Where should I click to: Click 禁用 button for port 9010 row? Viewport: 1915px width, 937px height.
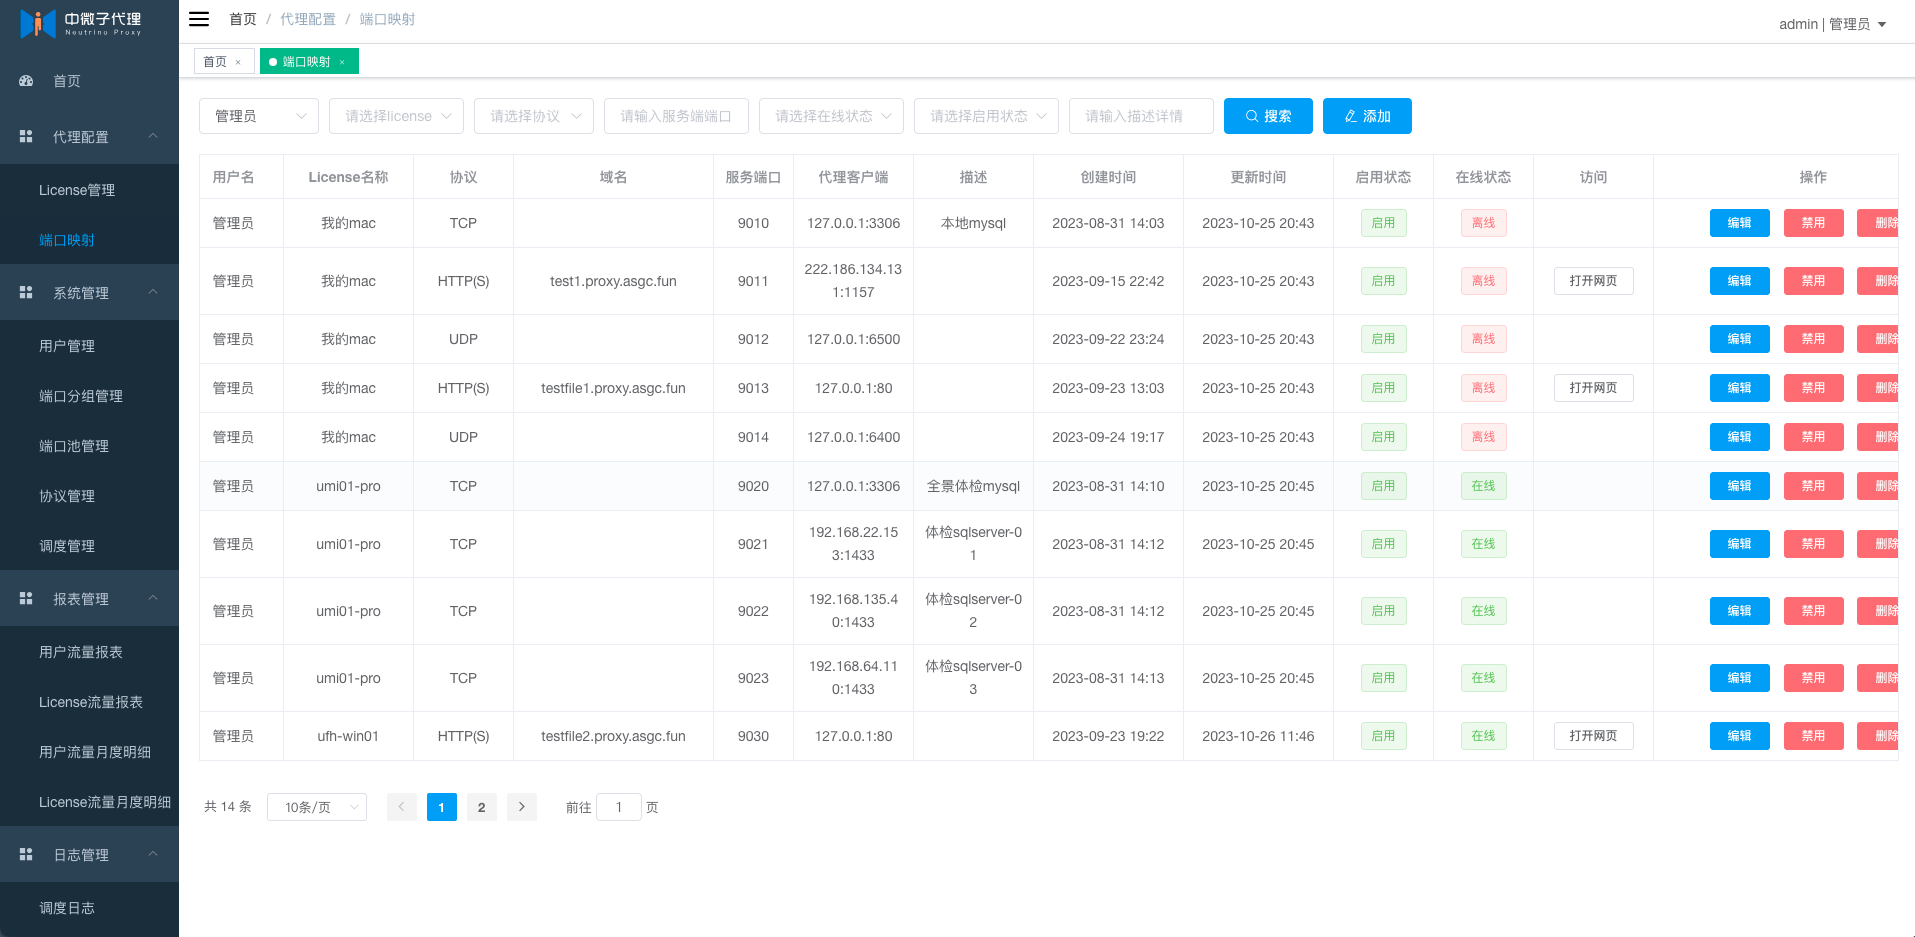click(1813, 223)
